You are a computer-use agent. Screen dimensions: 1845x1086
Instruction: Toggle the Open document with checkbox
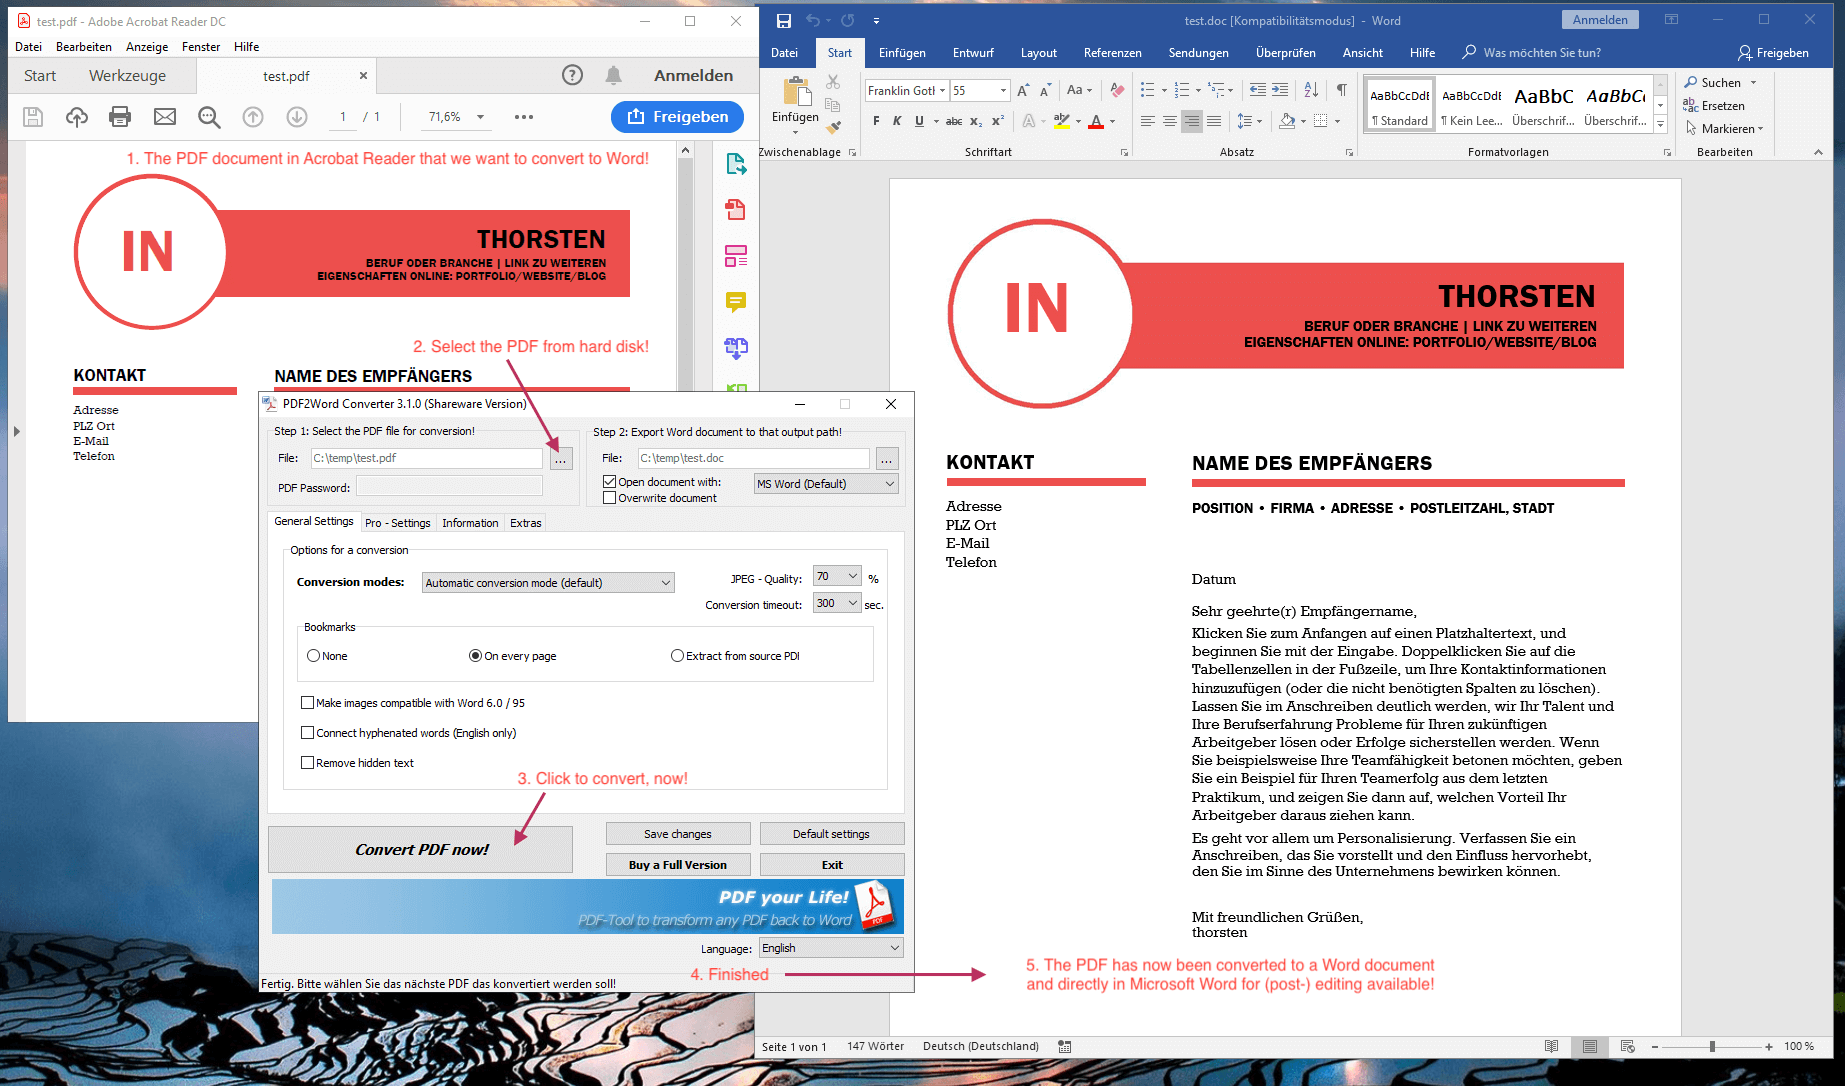pyautogui.click(x=609, y=482)
